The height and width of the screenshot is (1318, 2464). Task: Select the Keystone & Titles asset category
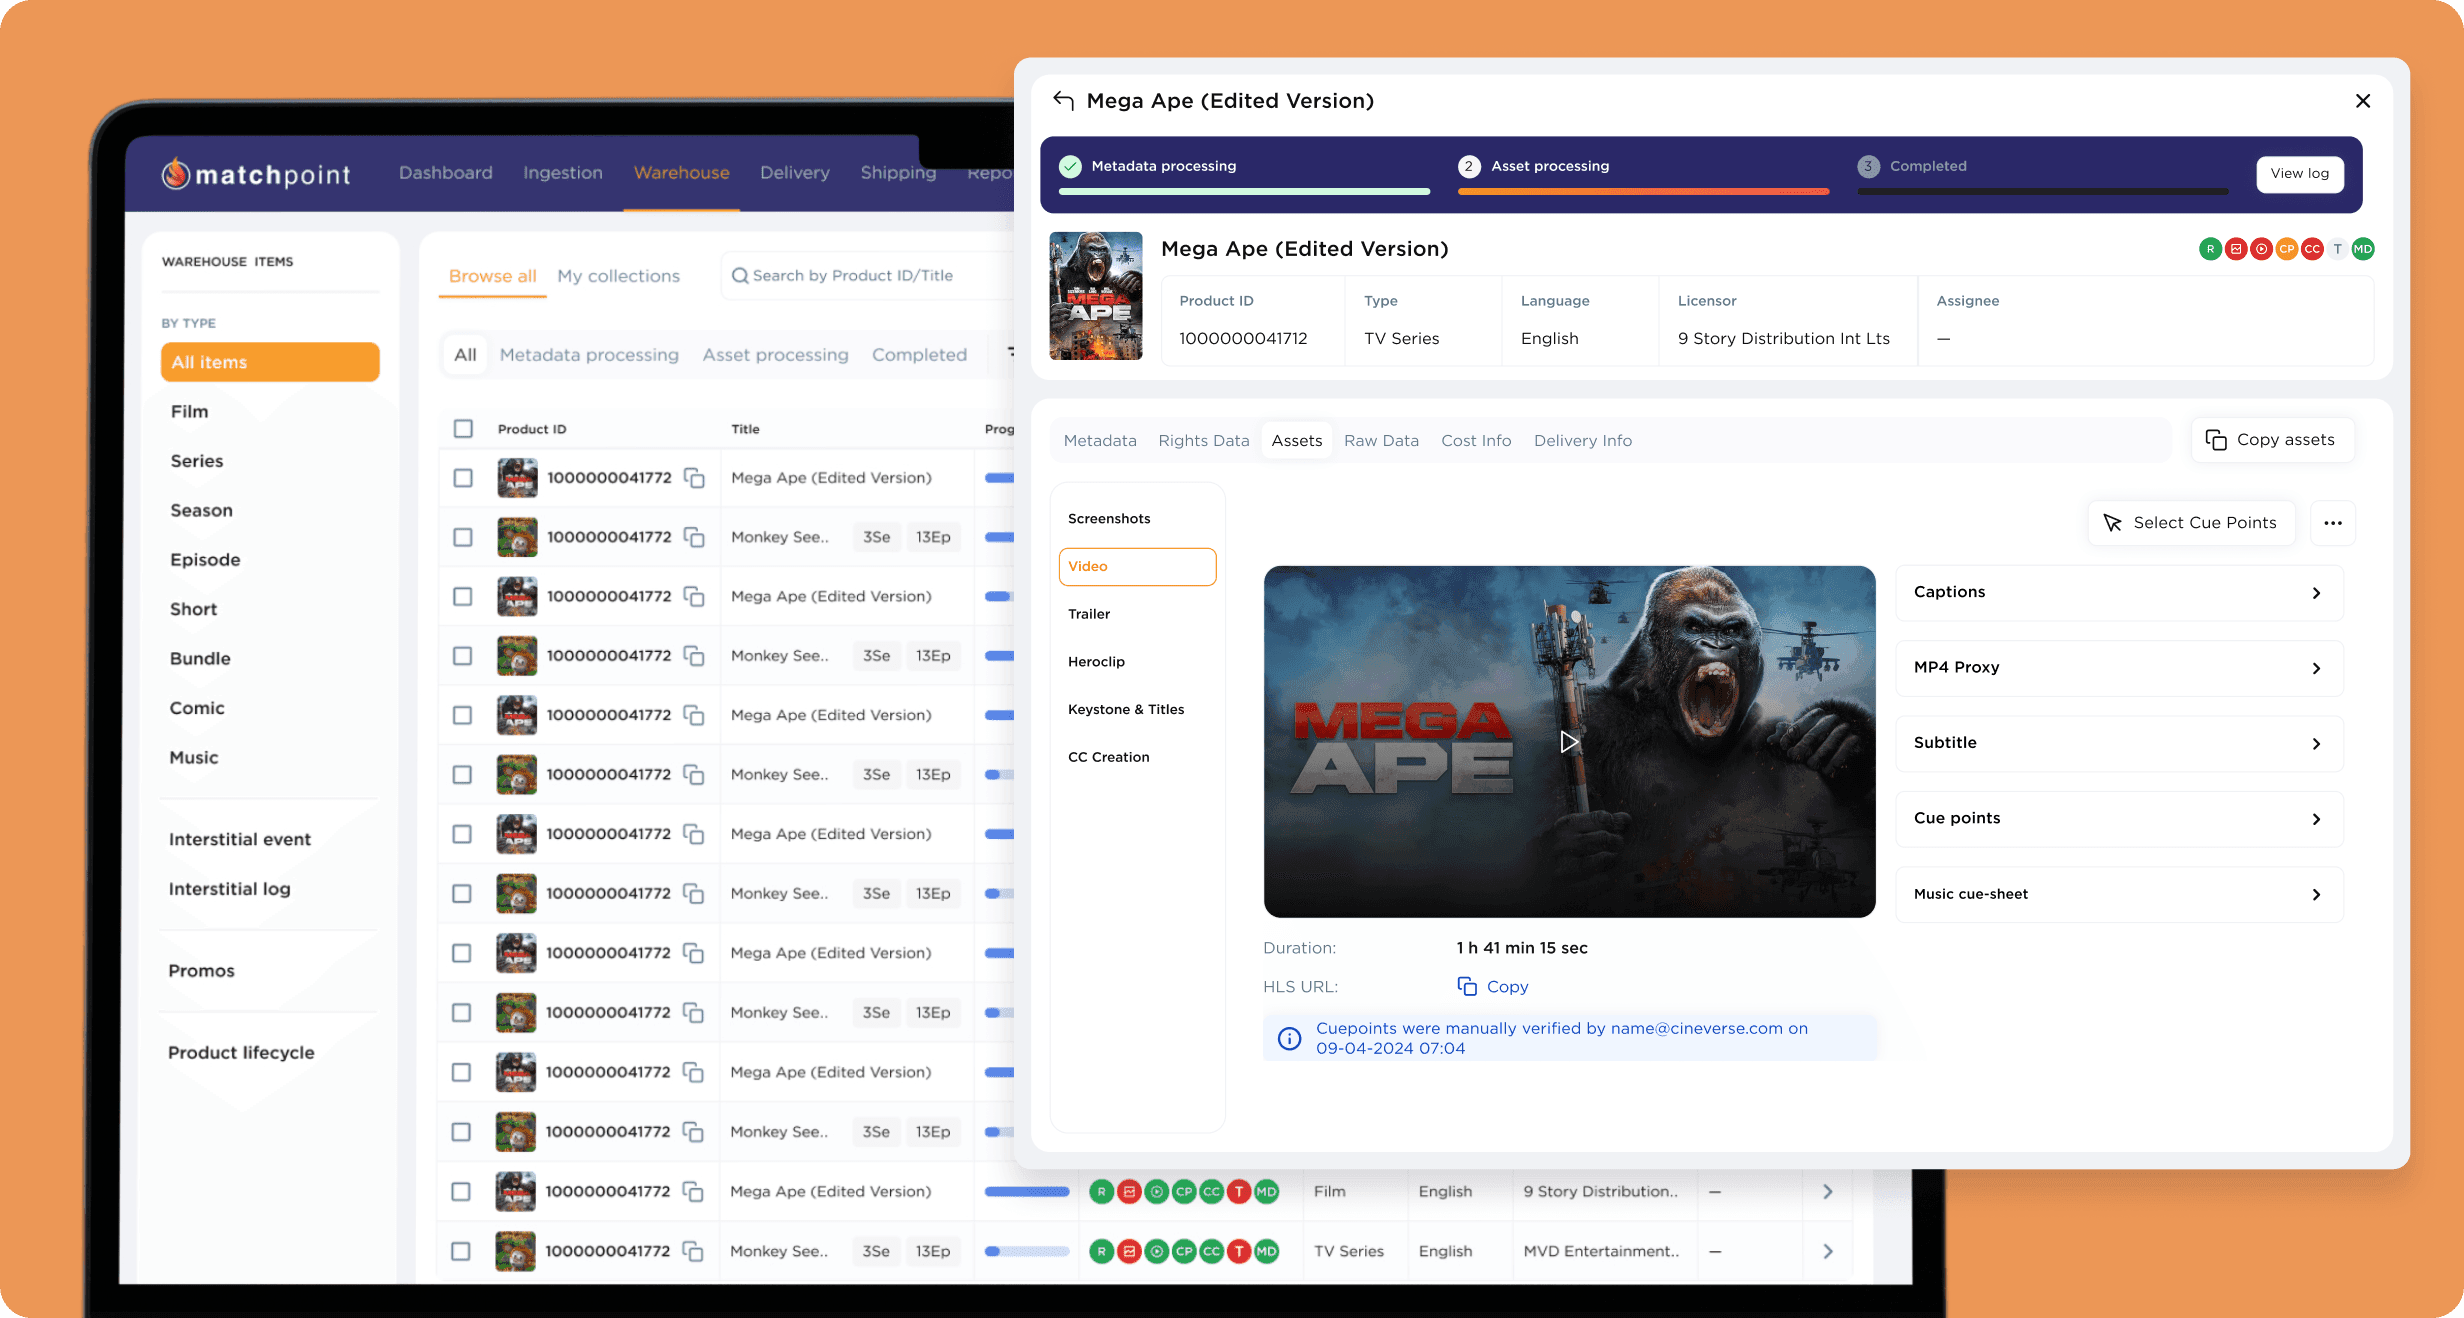[1126, 709]
